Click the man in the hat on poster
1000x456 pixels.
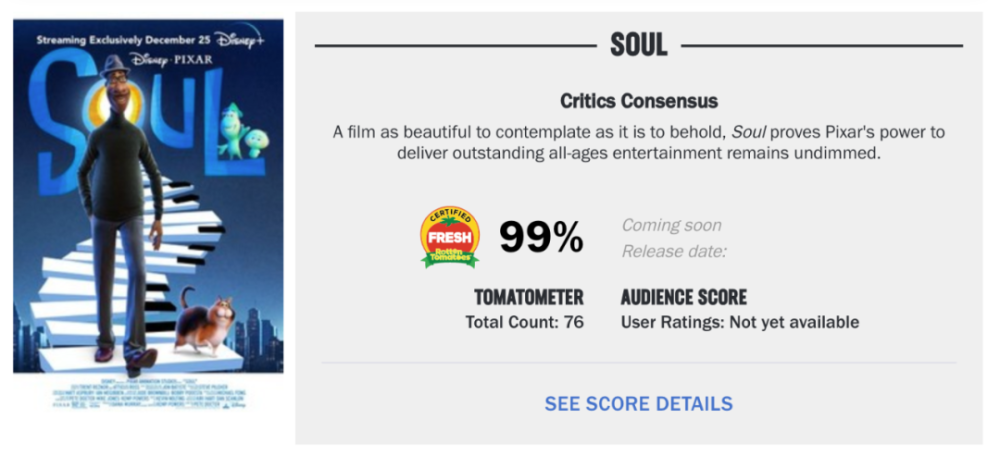click(118, 200)
